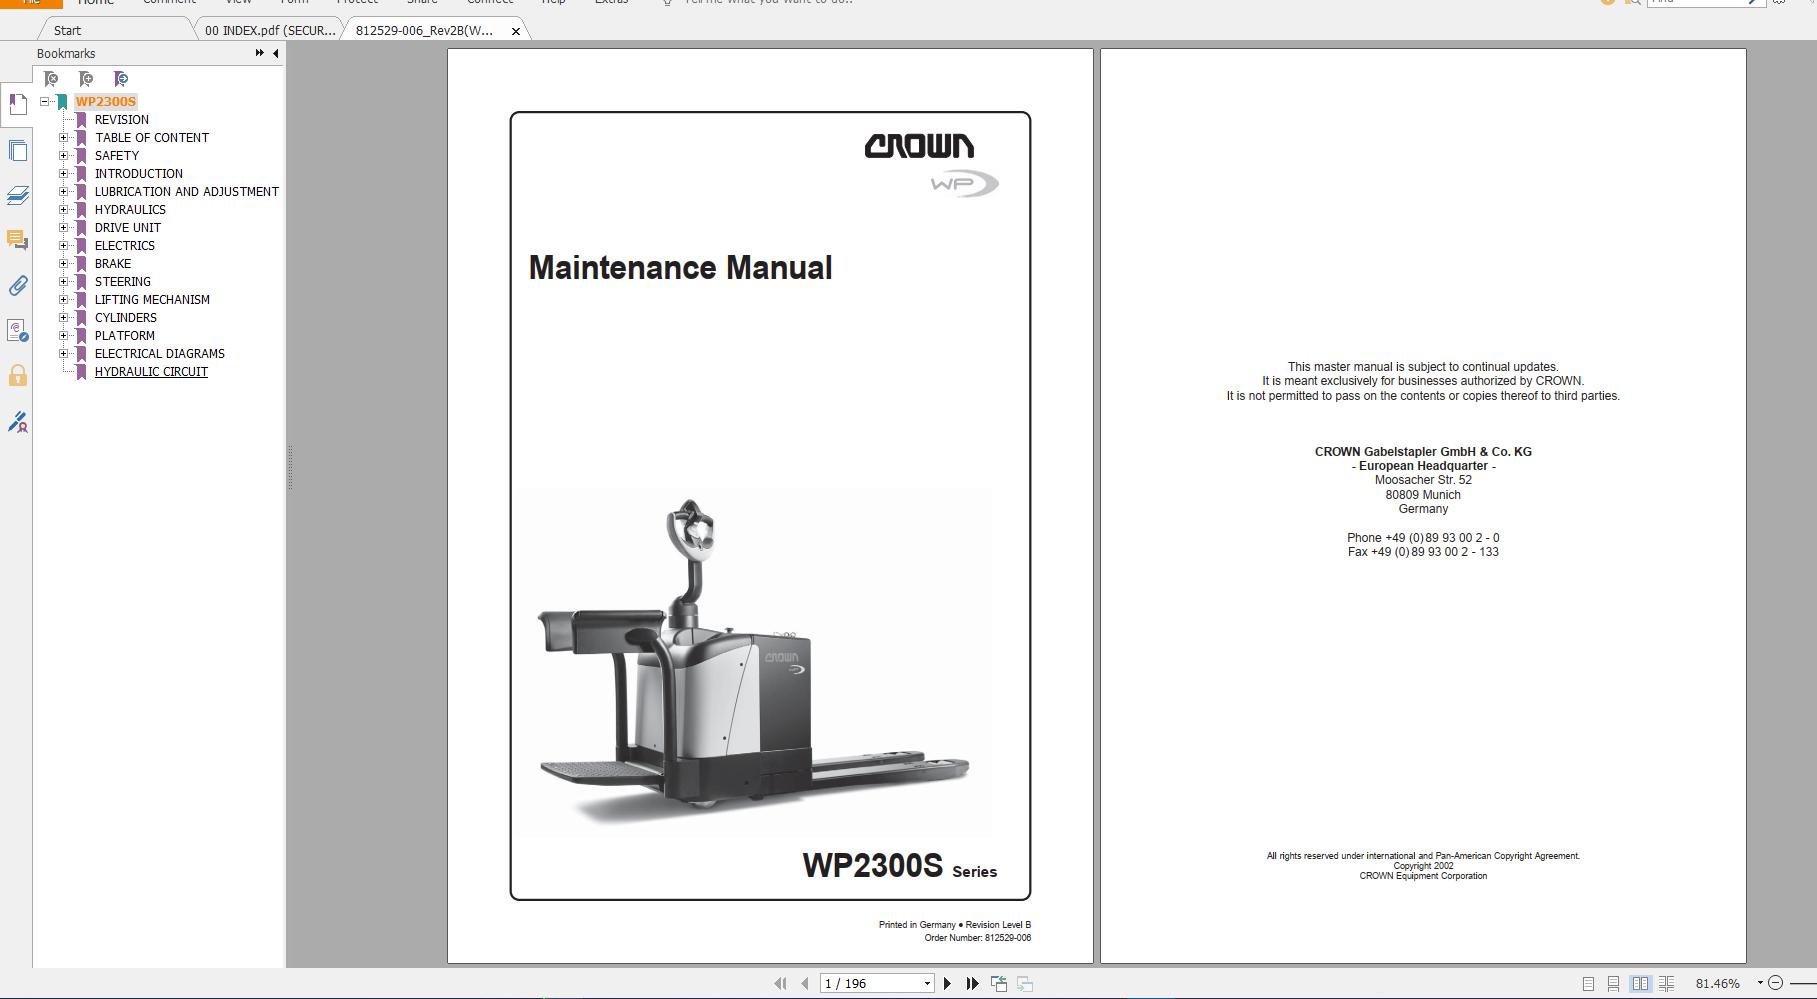Go to previous page arrow

point(804,984)
